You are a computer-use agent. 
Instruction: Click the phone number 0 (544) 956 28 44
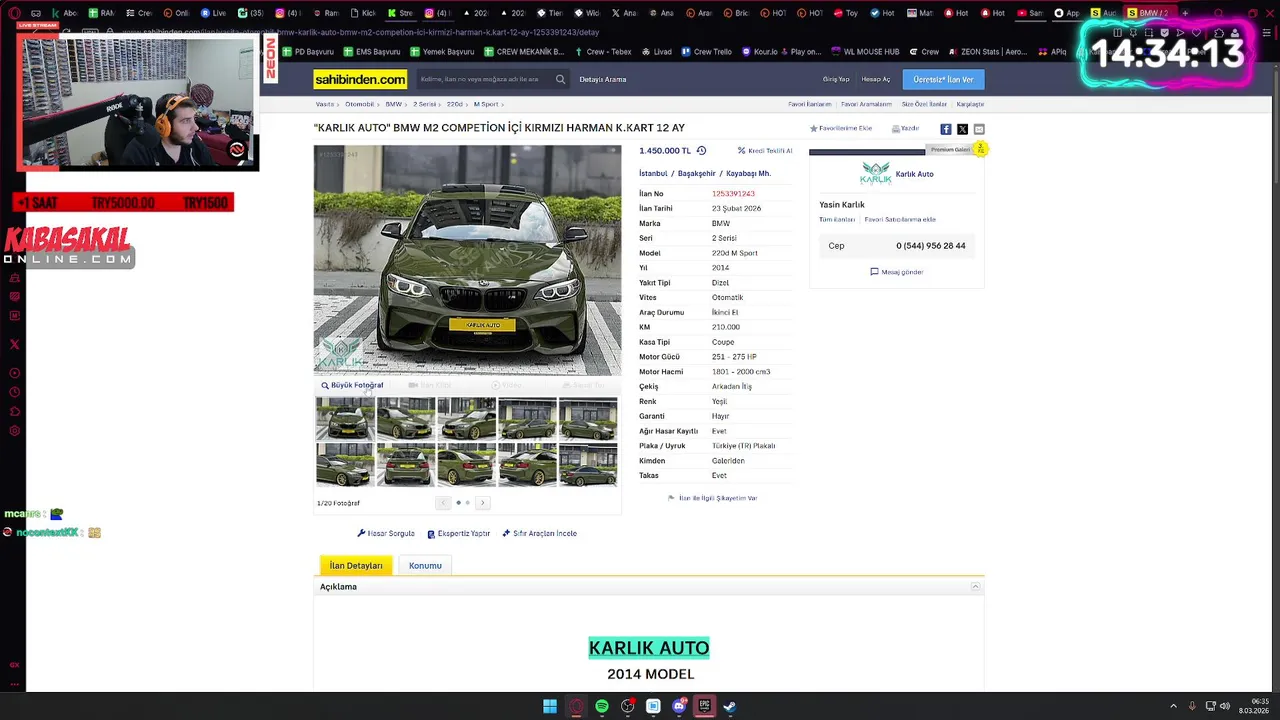(931, 246)
